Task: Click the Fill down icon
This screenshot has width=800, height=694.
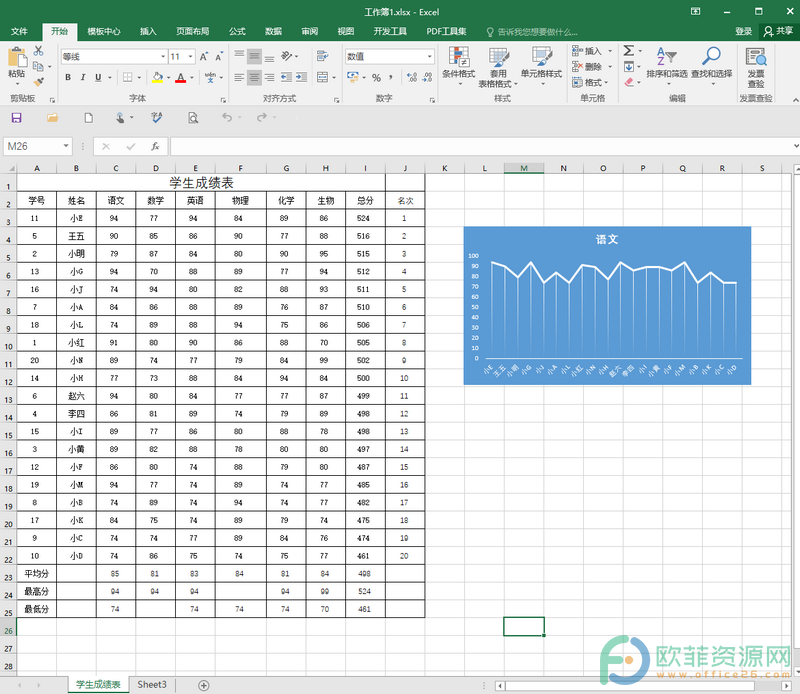Action: [x=629, y=66]
